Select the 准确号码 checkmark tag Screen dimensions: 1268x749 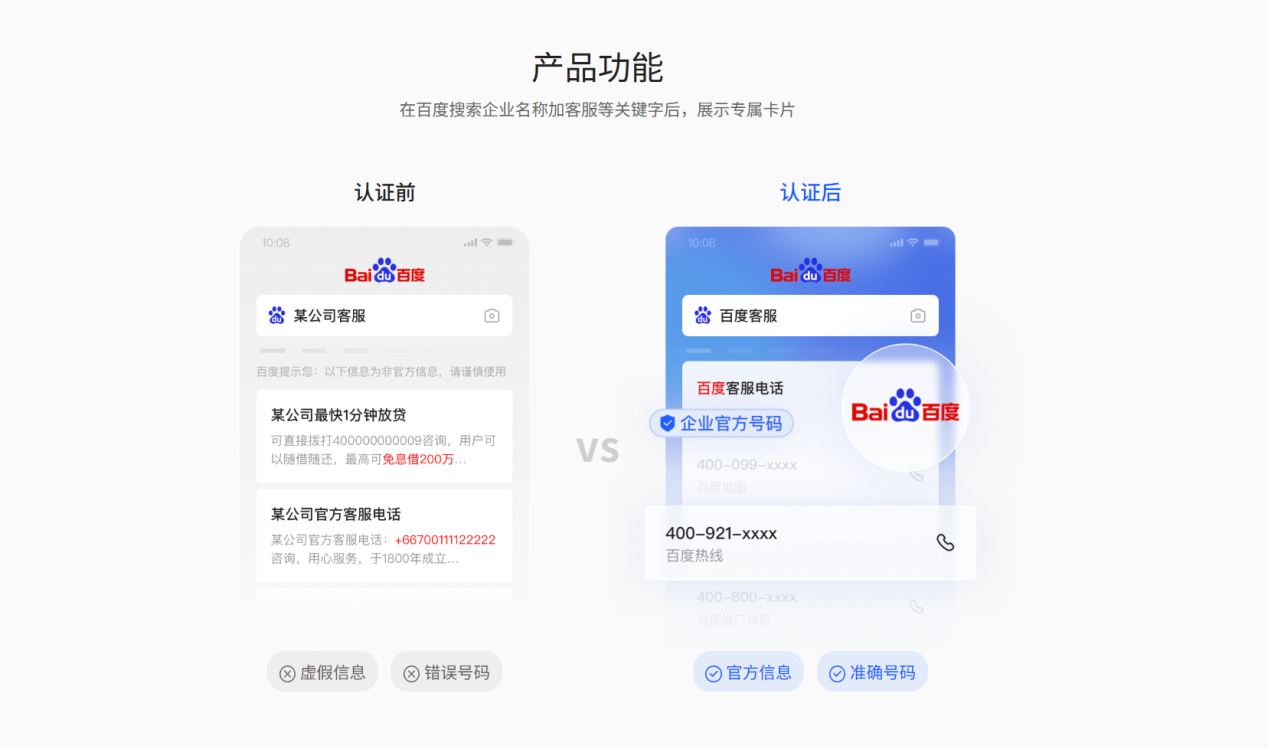872,672
